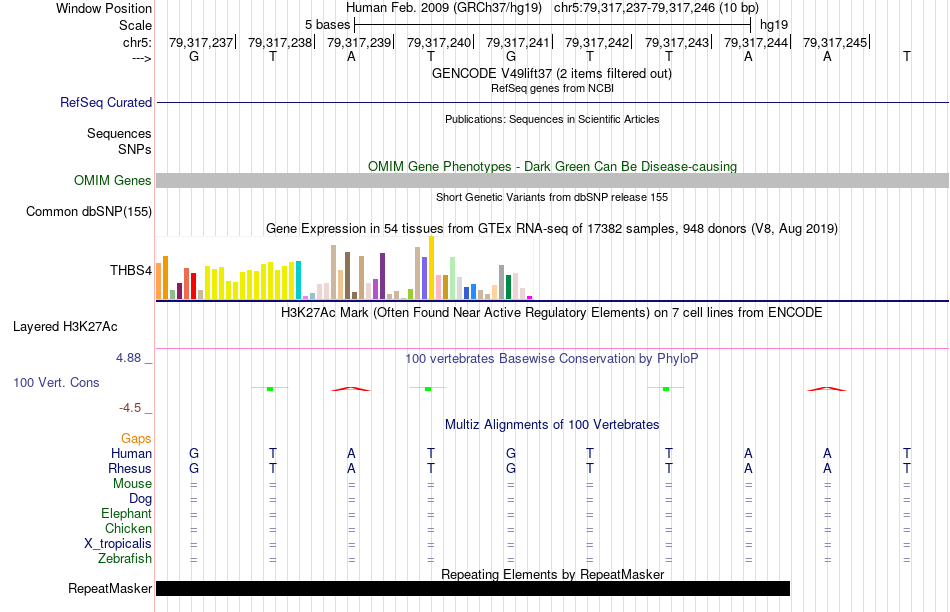Image resolution: width=950 pixels, height=612 pixels.
Task: Click position label 79,317,241
Action: point(517,42)
